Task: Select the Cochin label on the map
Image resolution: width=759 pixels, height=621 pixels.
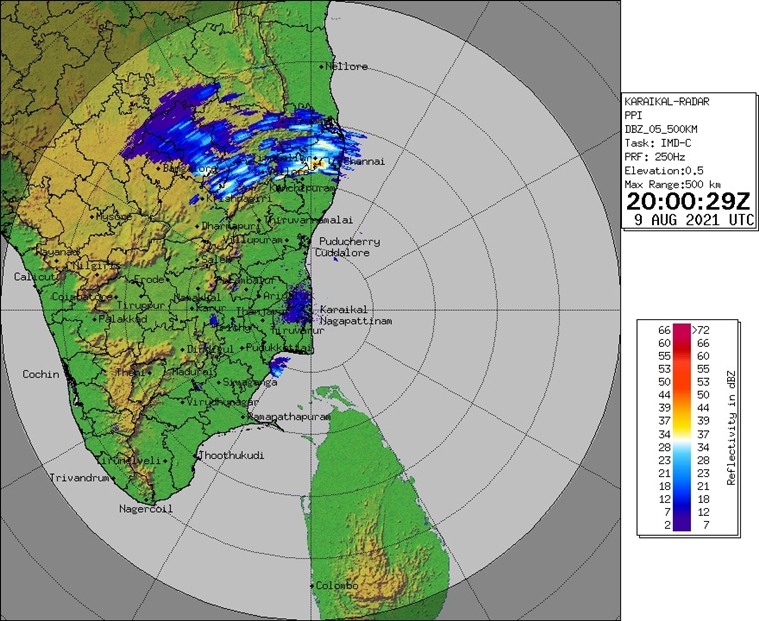Action: [x=41, y=374]
